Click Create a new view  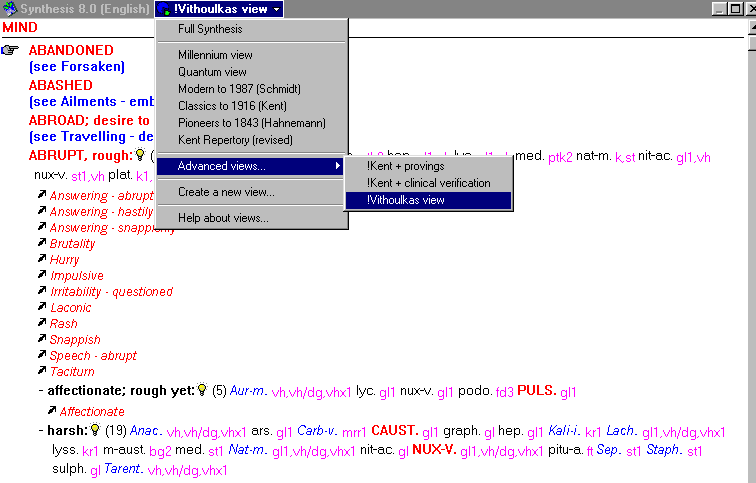(x=251, y=192)
